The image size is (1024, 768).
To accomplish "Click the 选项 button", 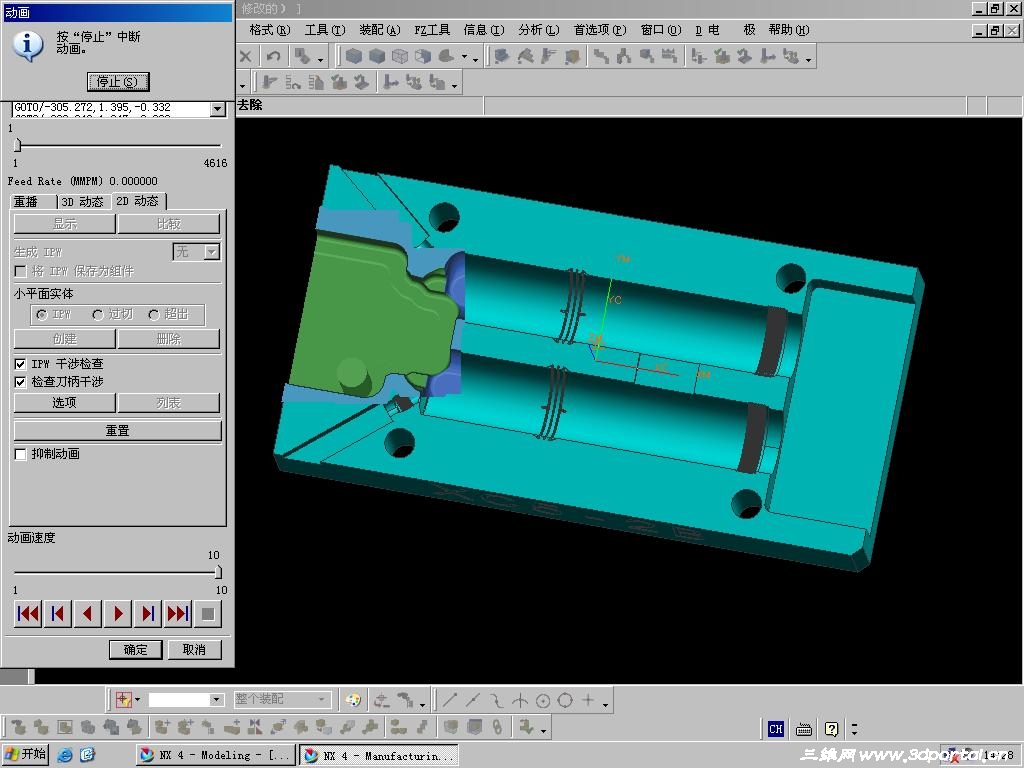I will (x=64, y=403).
